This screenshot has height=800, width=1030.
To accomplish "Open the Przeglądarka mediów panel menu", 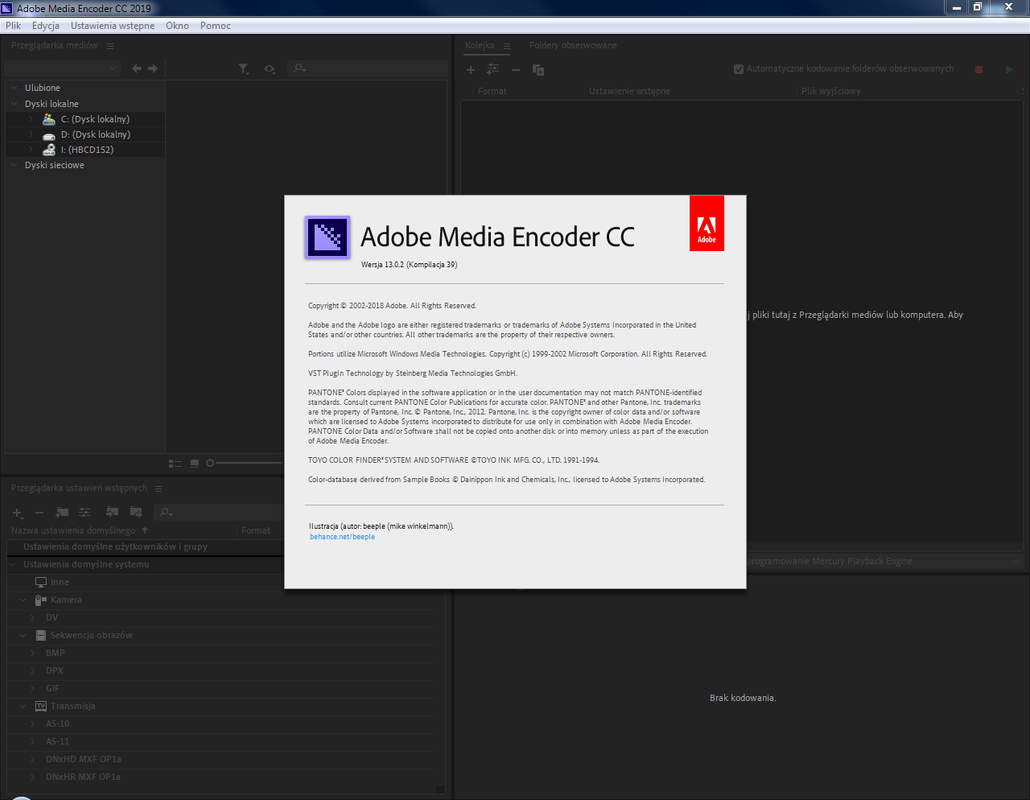I will [x=110, y=46].
